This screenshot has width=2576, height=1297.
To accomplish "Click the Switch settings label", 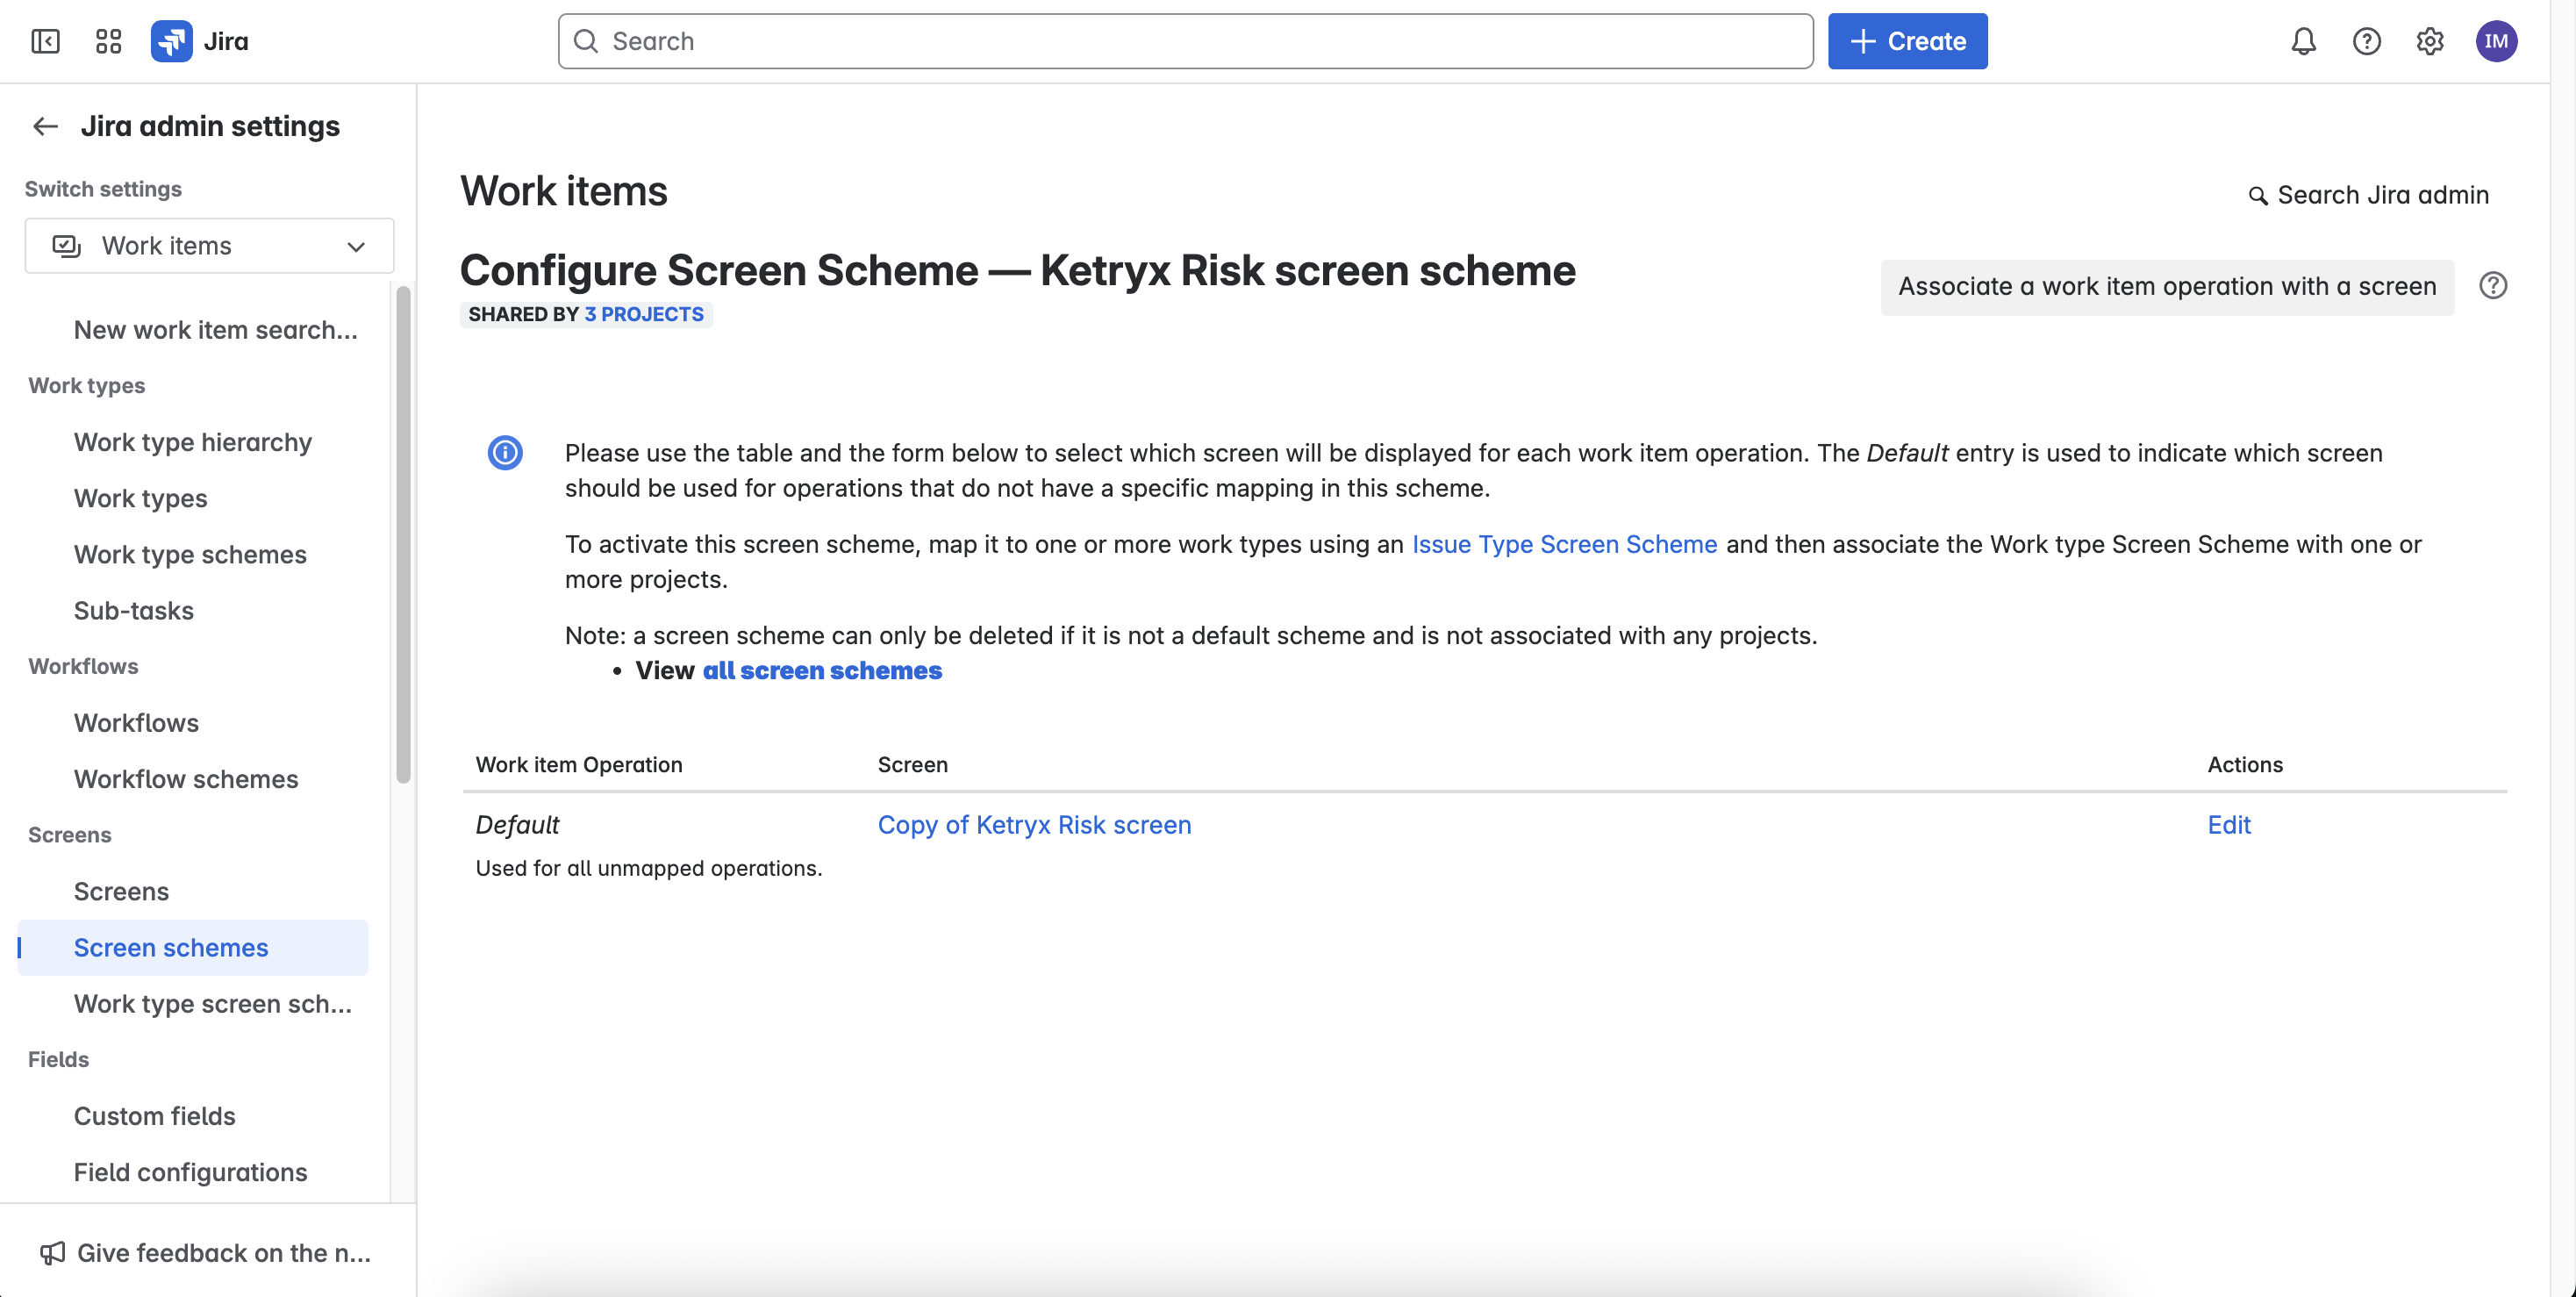I will click(103, 189).
